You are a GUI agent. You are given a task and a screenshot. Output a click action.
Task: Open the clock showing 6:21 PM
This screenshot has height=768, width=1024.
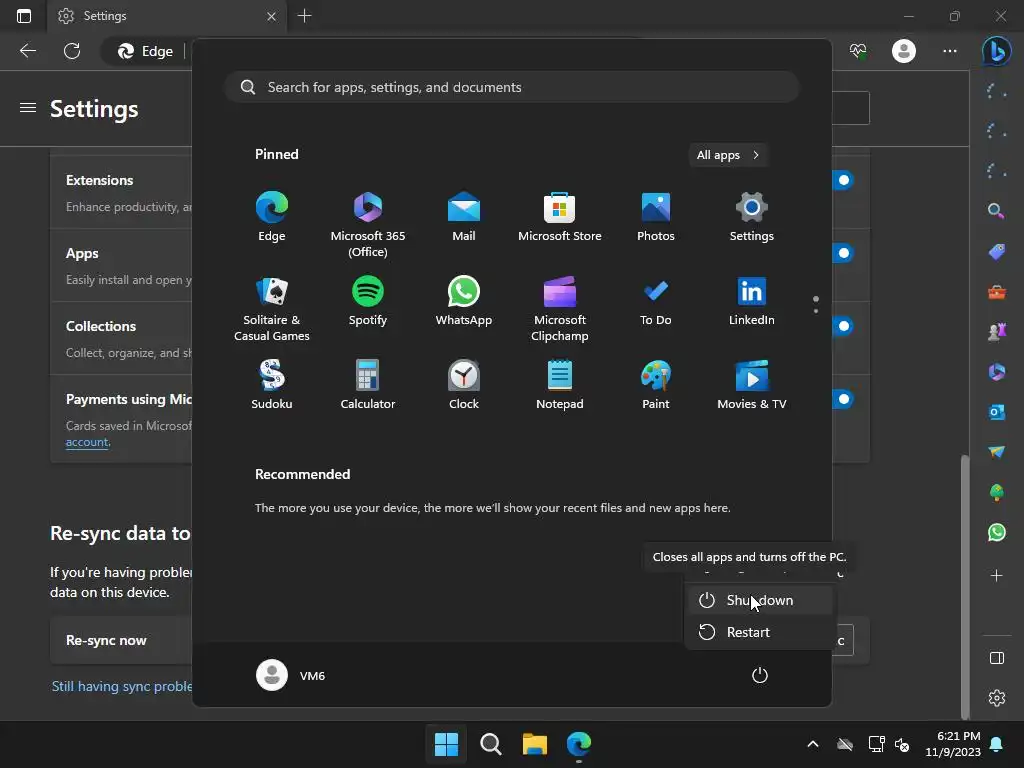[953, 744]
